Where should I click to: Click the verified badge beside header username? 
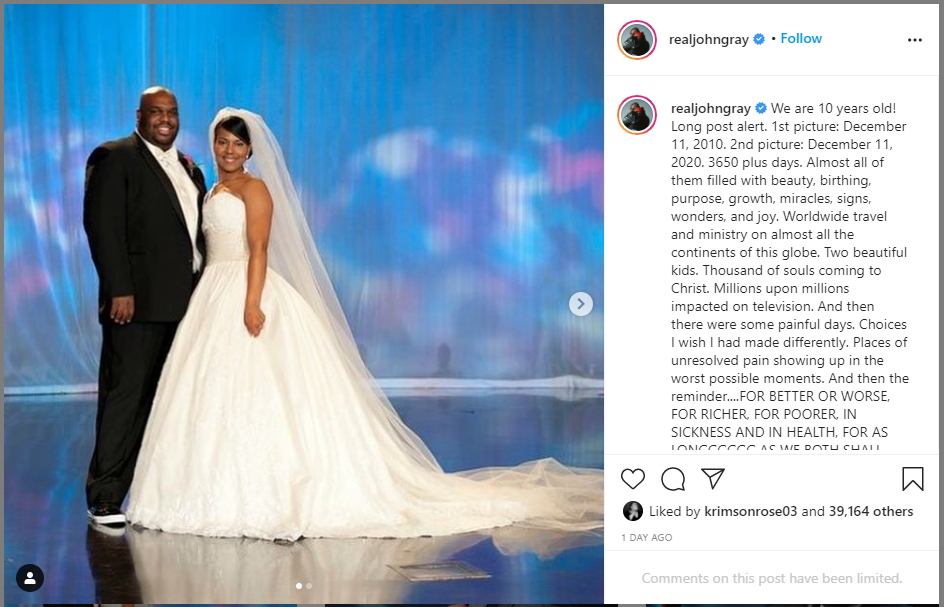(759, 39)
